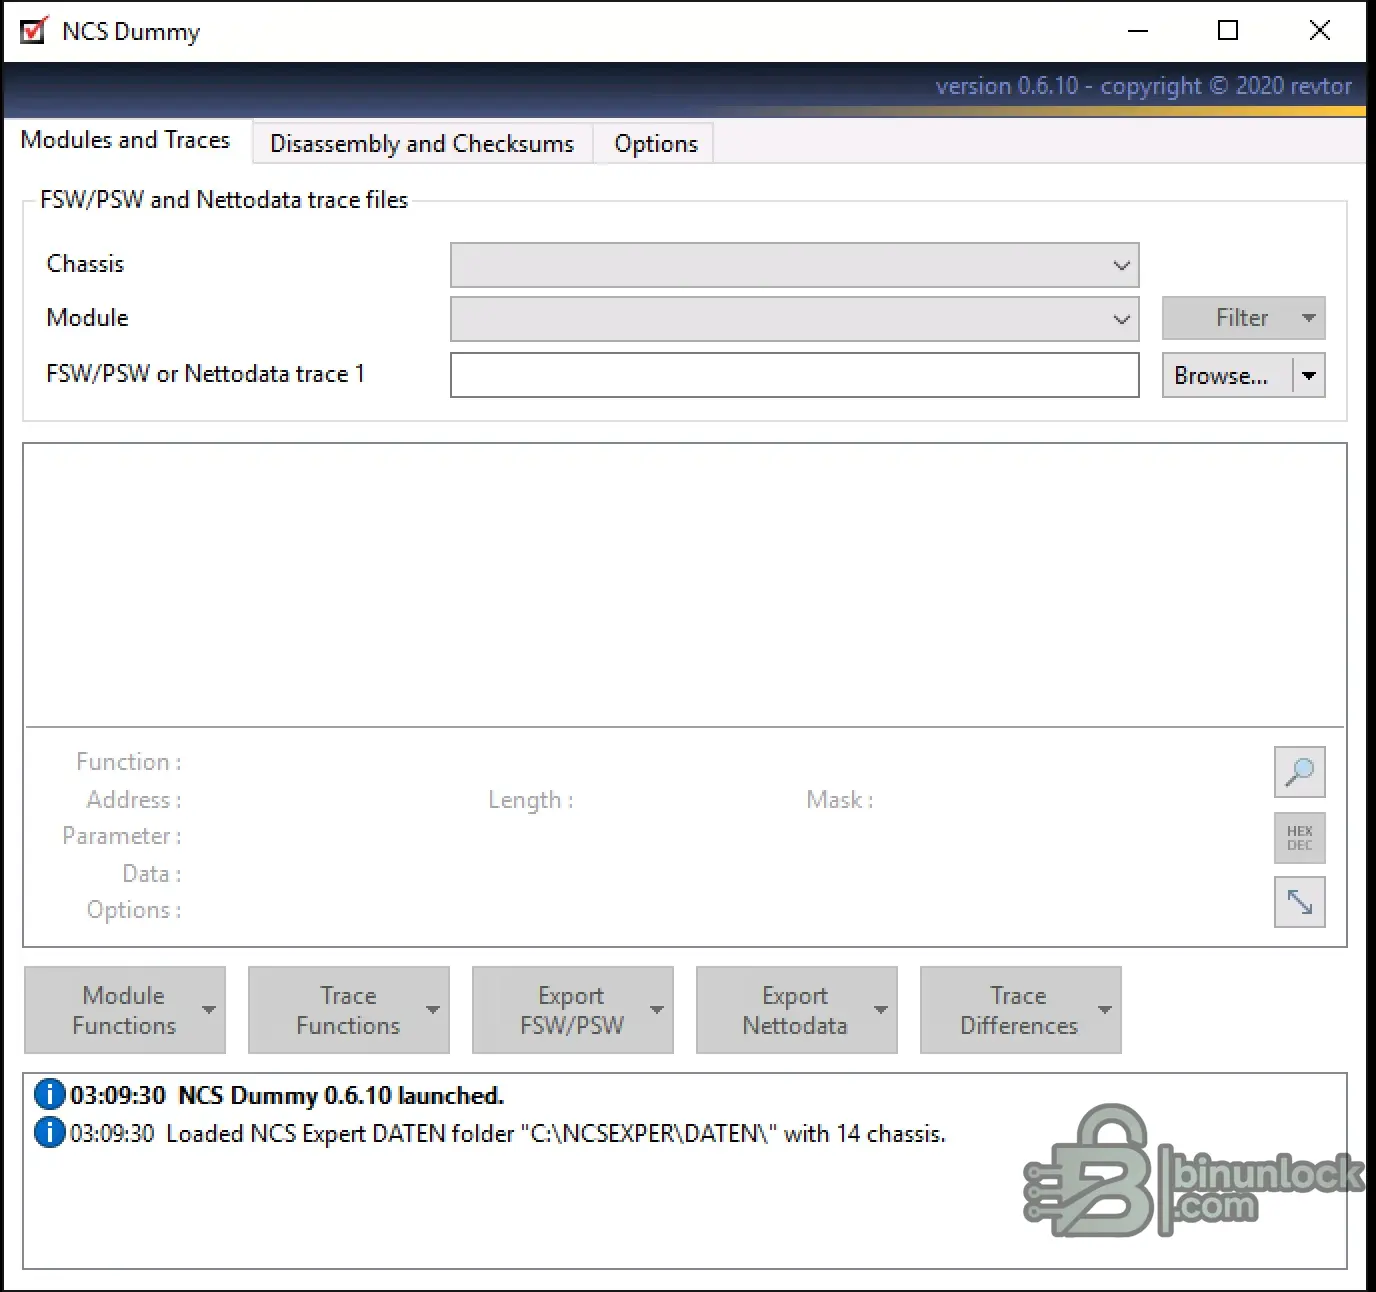Click the info icon of the DATEN folder log entry

point(49,1132)
